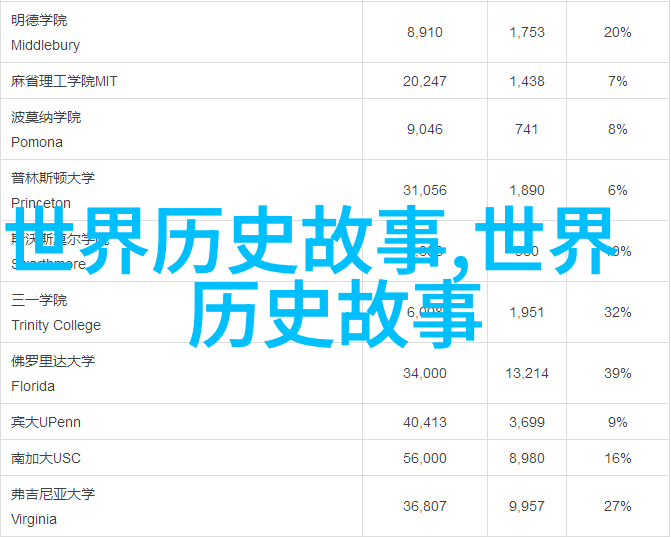Click the 宾大UPenn row name

pos(46,422)
